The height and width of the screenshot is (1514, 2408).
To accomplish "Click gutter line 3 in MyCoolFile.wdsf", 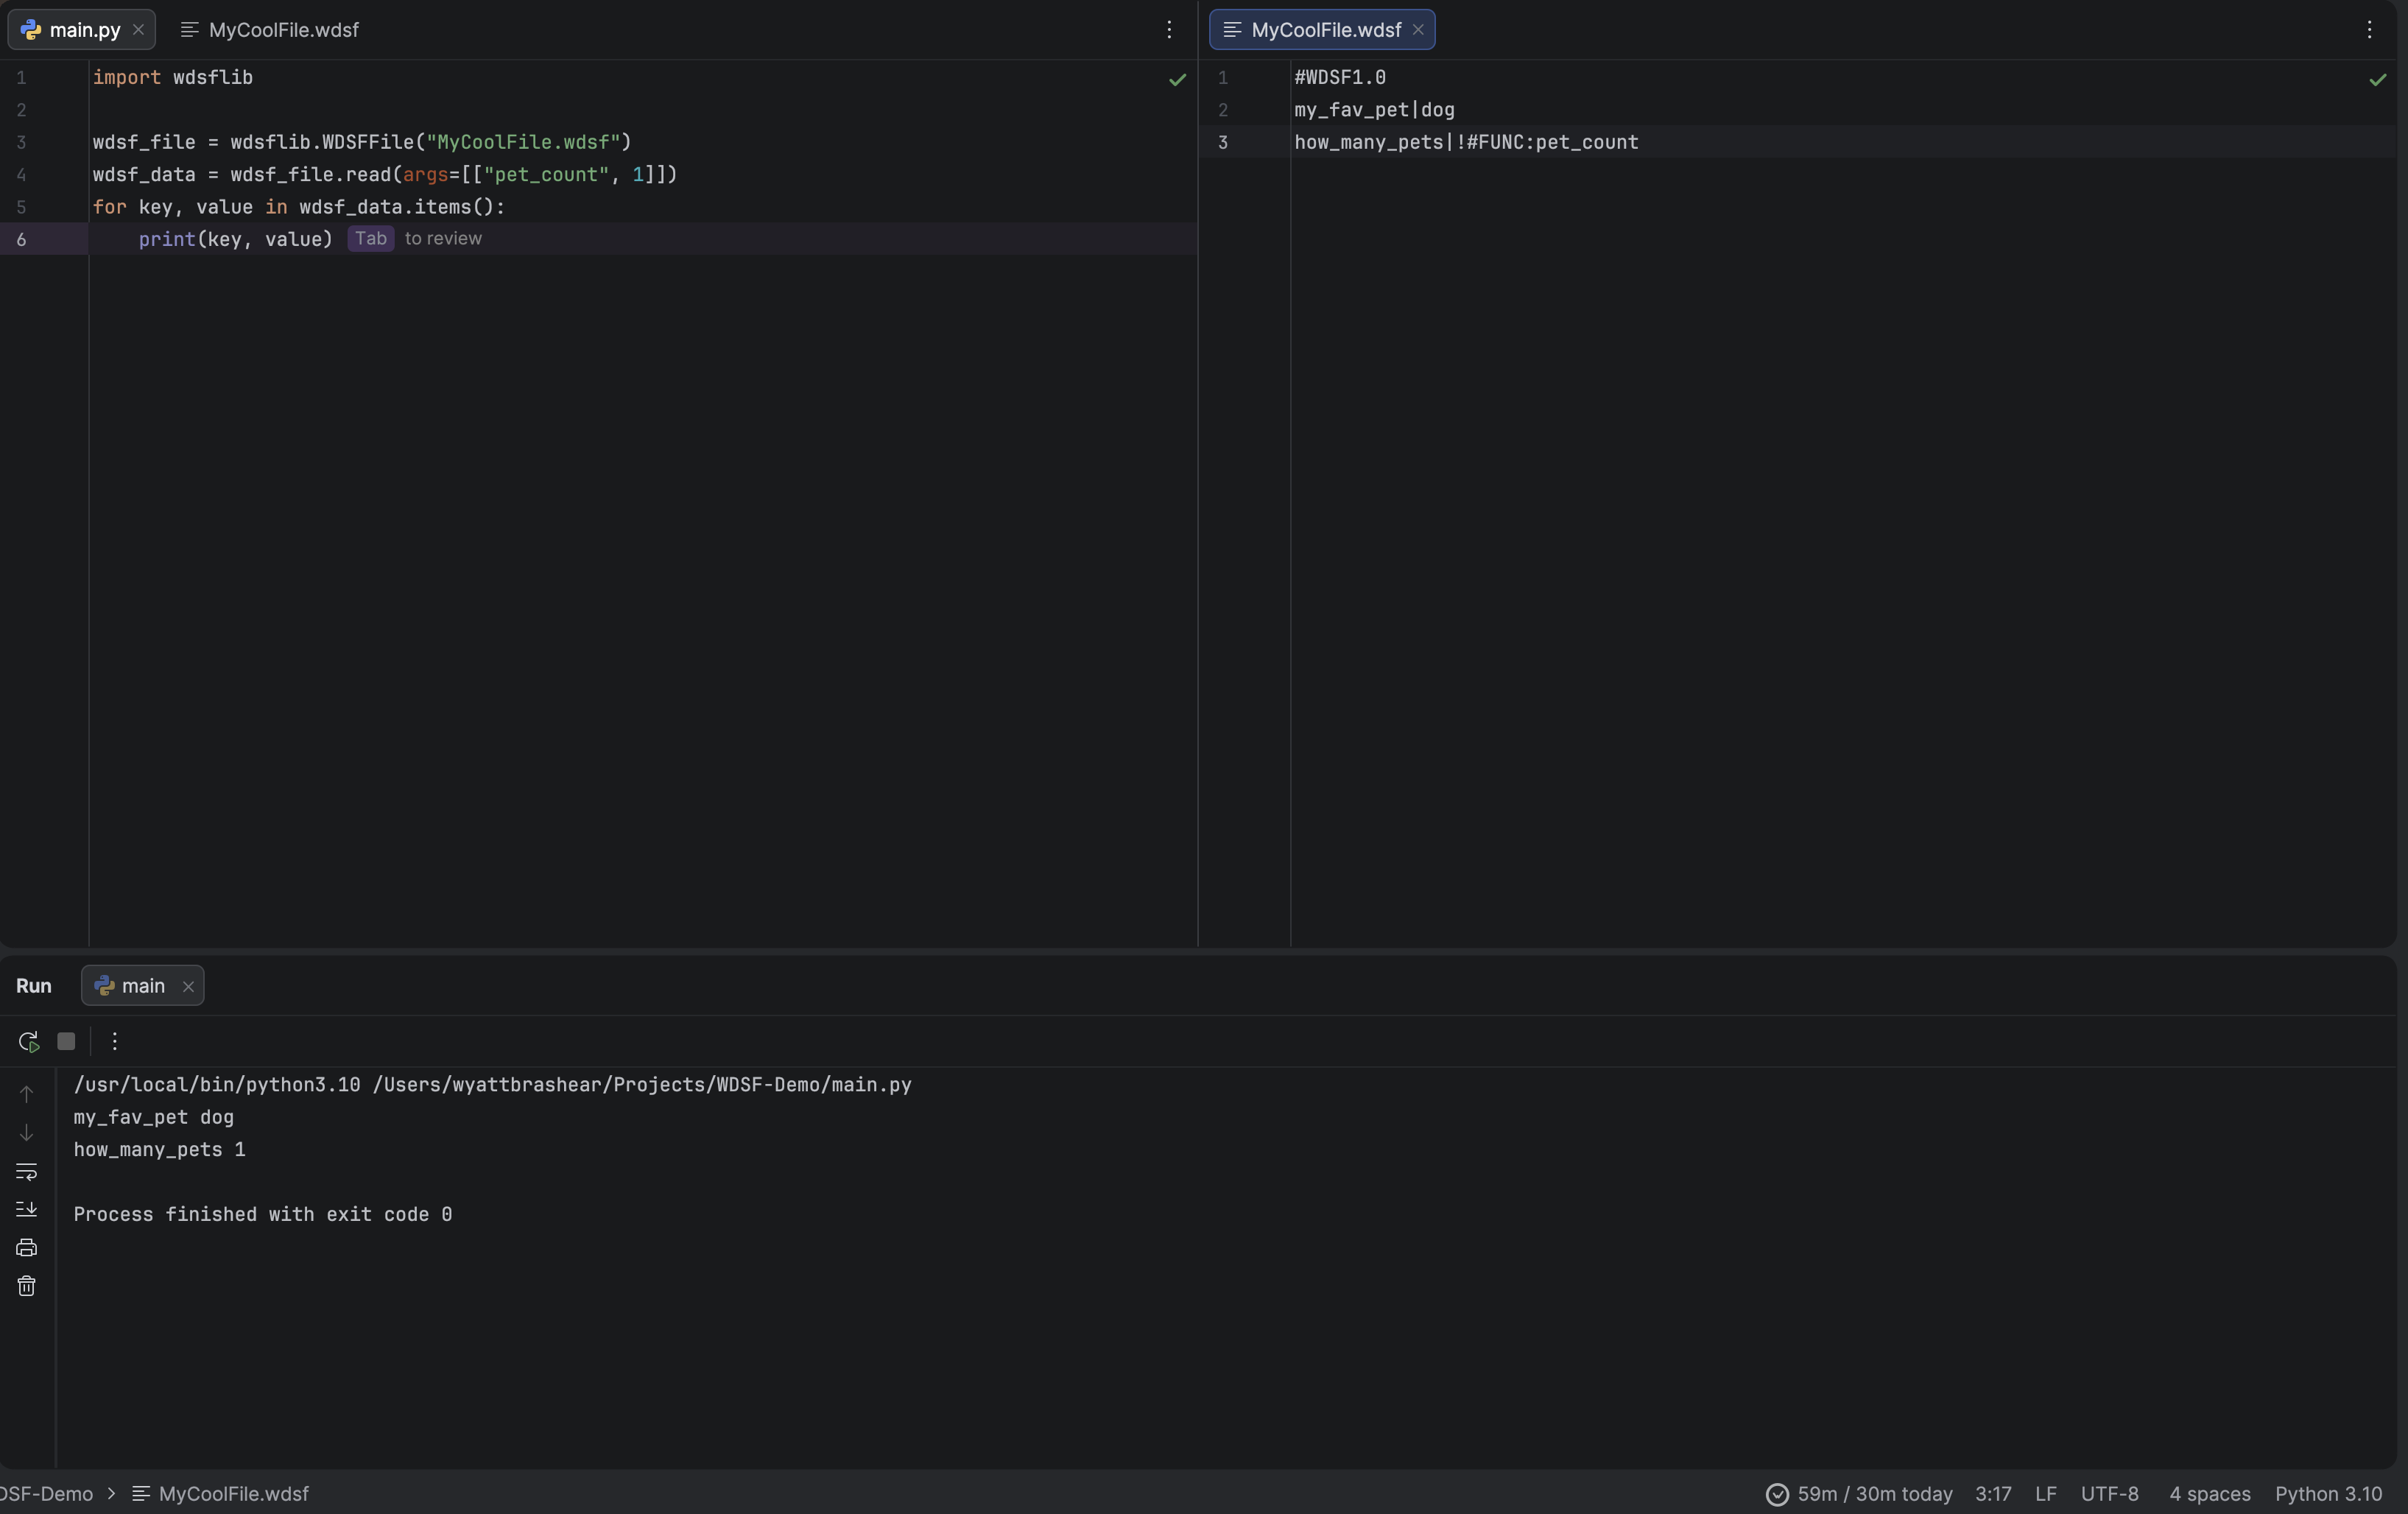I will pos(1222,142).
